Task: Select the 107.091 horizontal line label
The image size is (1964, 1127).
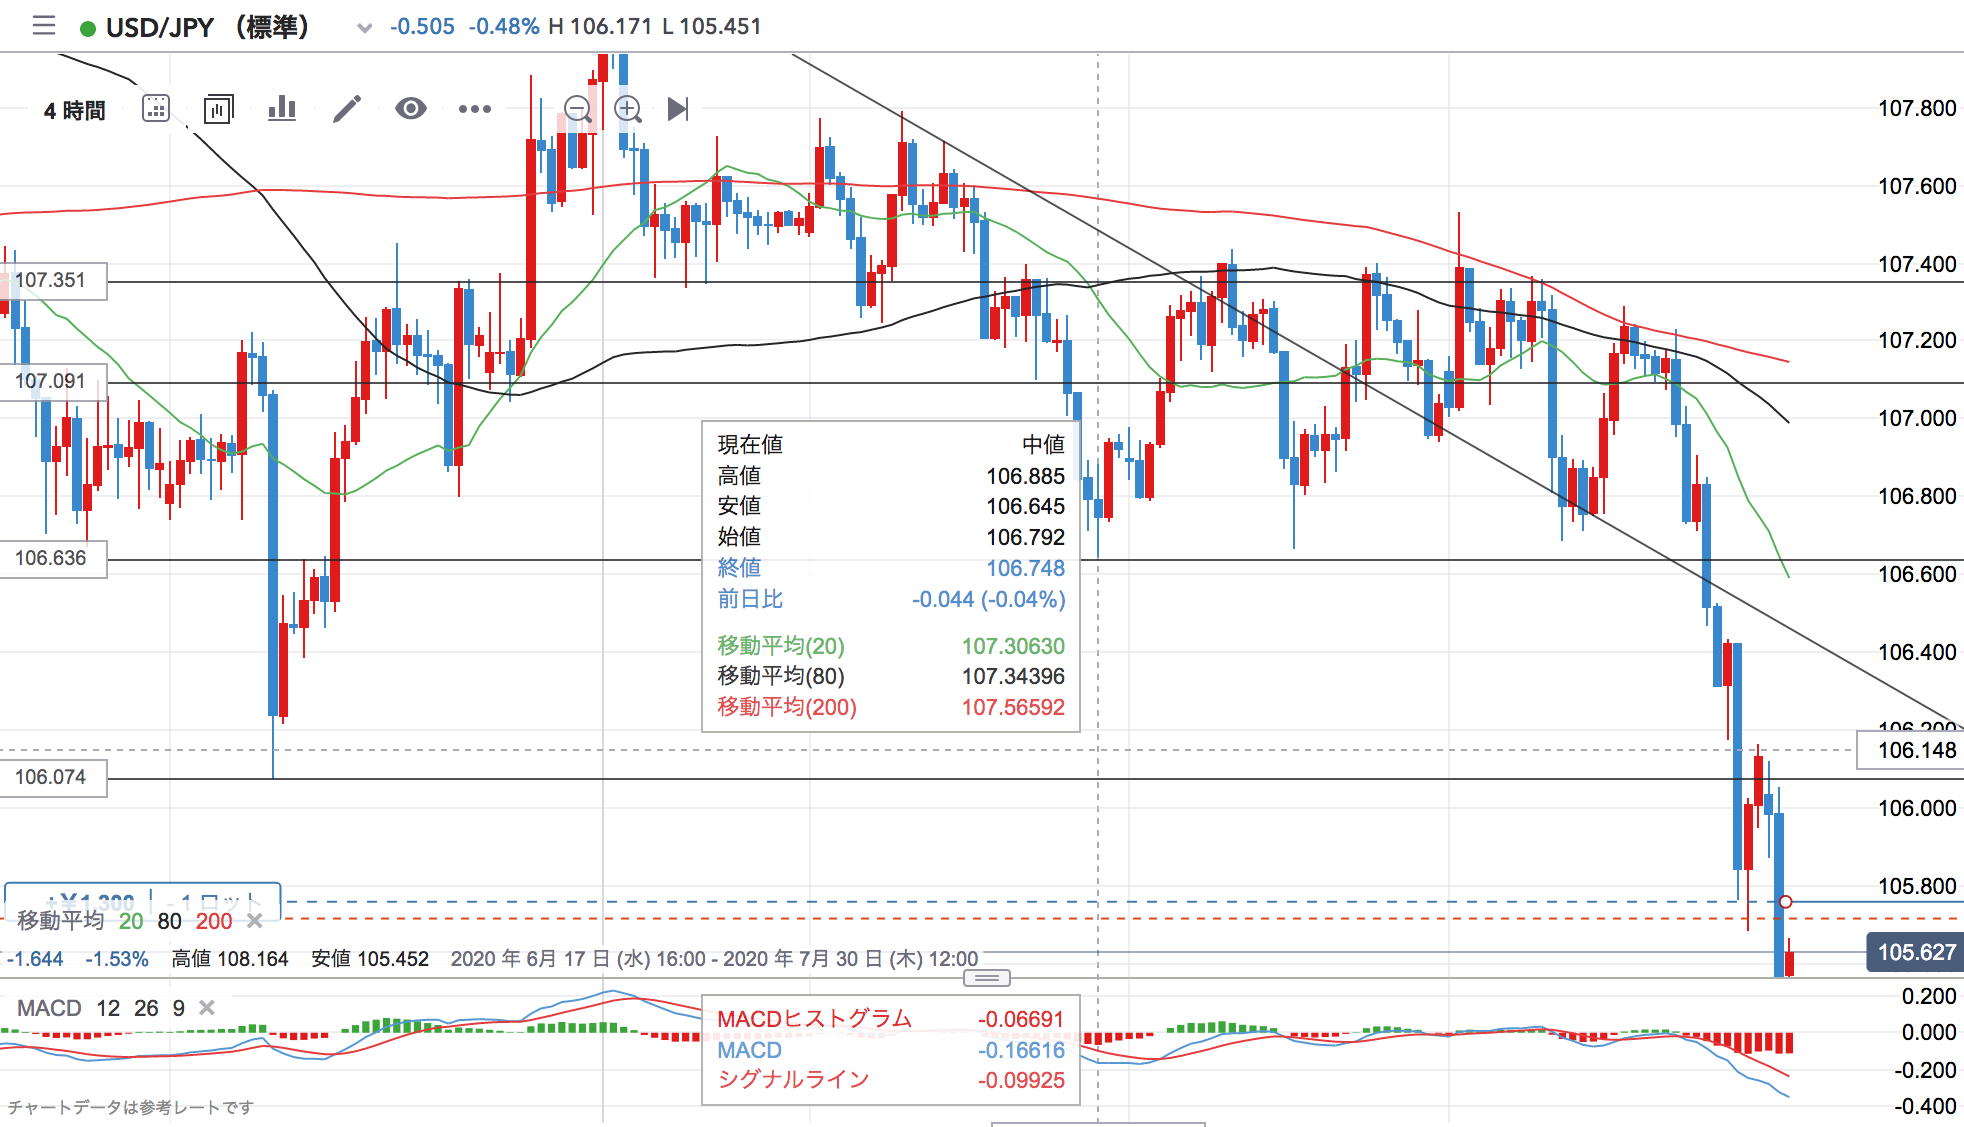Action: click(53, 381)
